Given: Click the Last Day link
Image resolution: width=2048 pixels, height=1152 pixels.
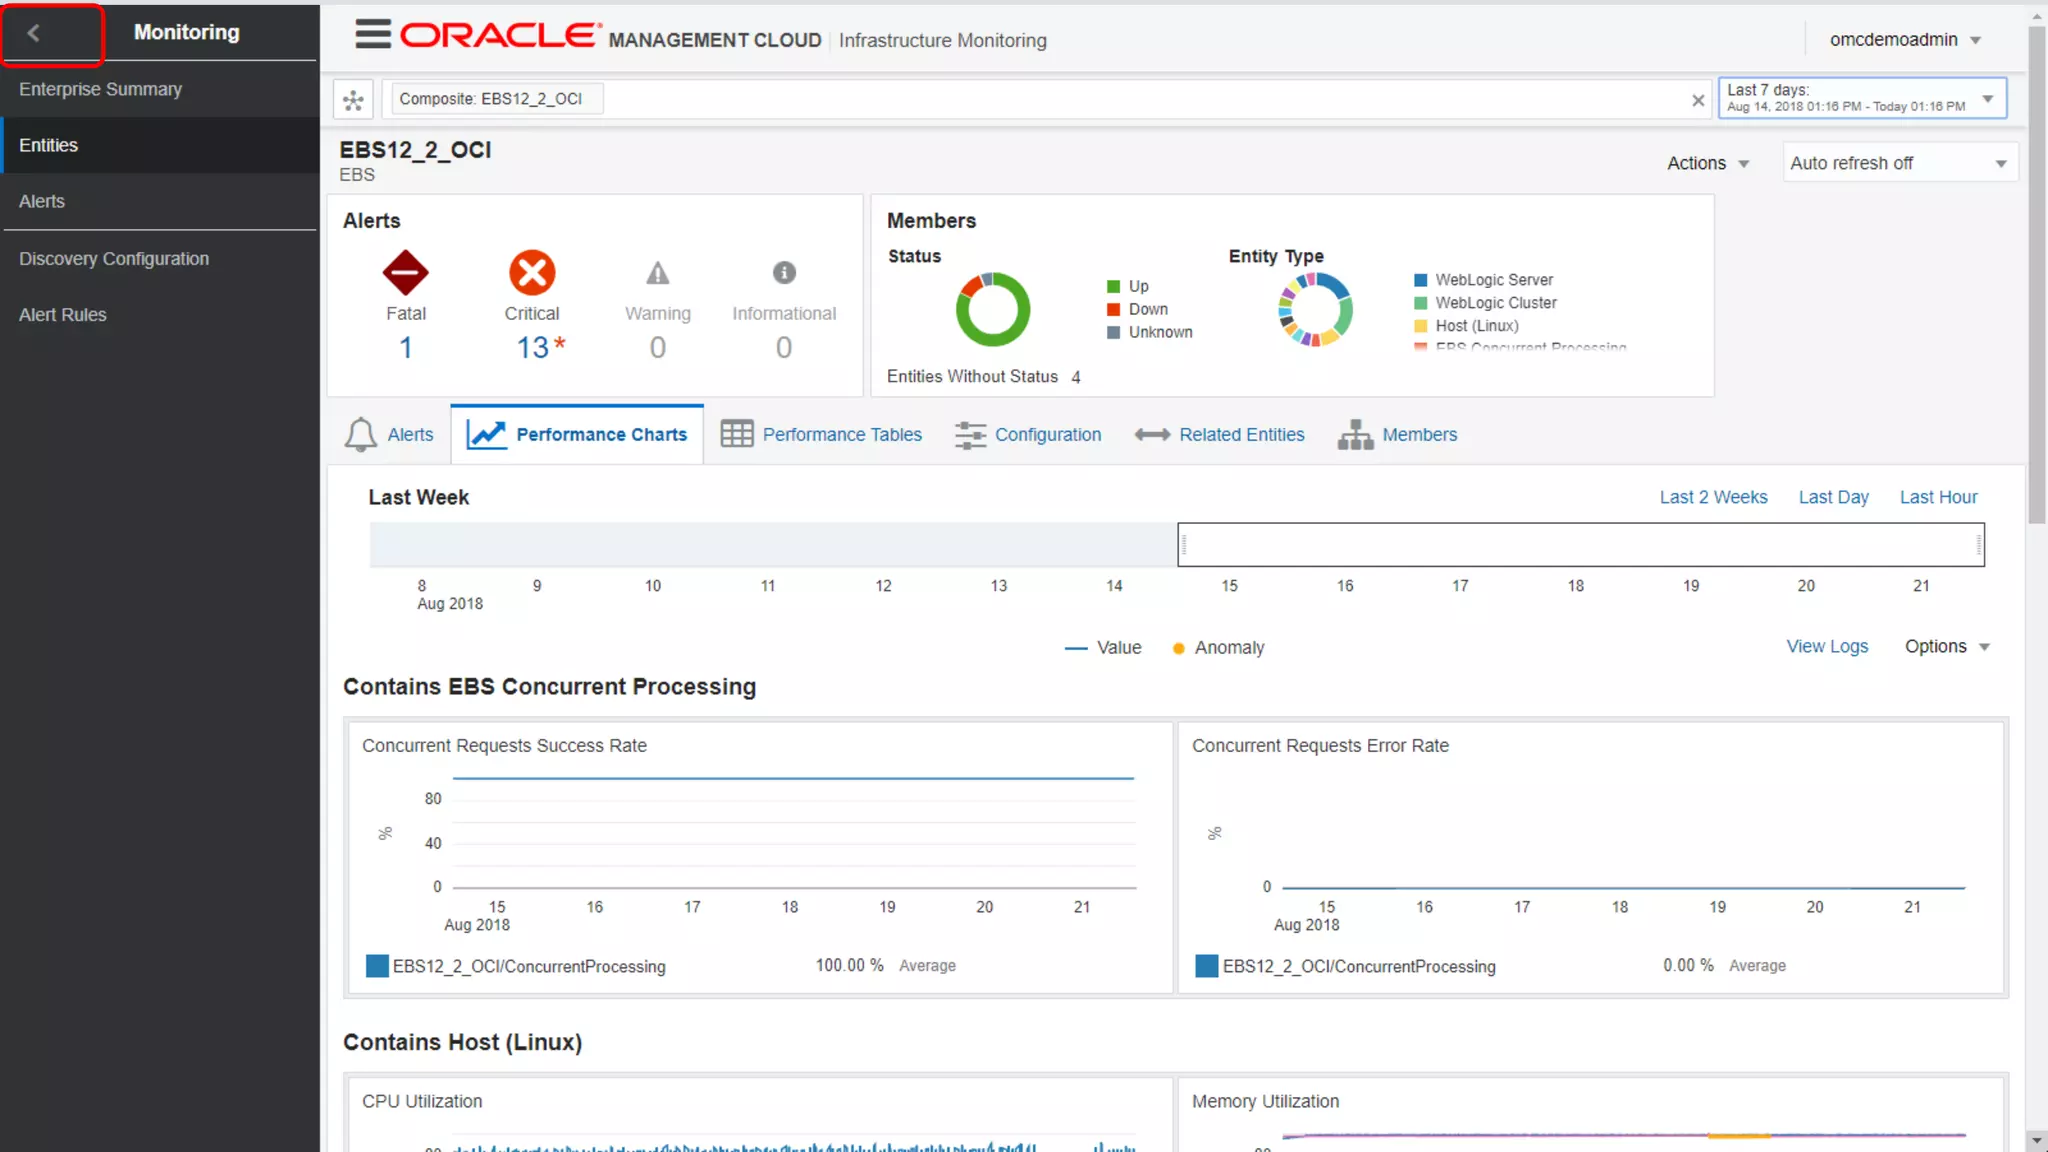Looking at the screenshot, I should click(x=1833, y=497).
